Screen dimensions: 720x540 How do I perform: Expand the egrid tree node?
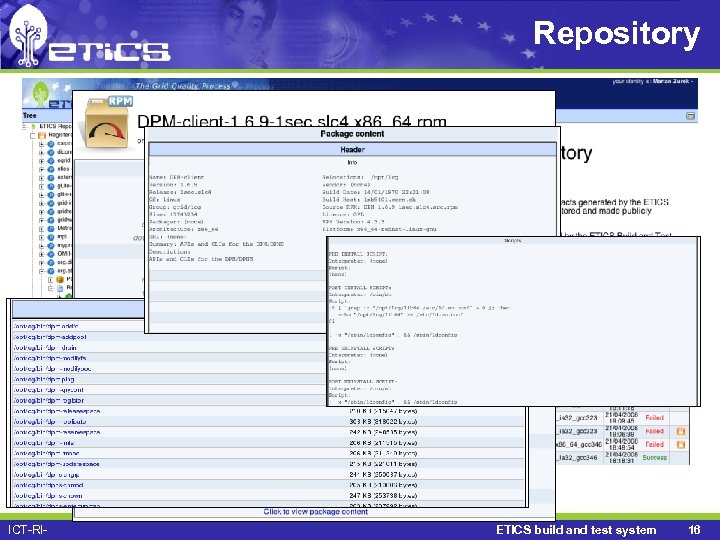click(42, 161)
